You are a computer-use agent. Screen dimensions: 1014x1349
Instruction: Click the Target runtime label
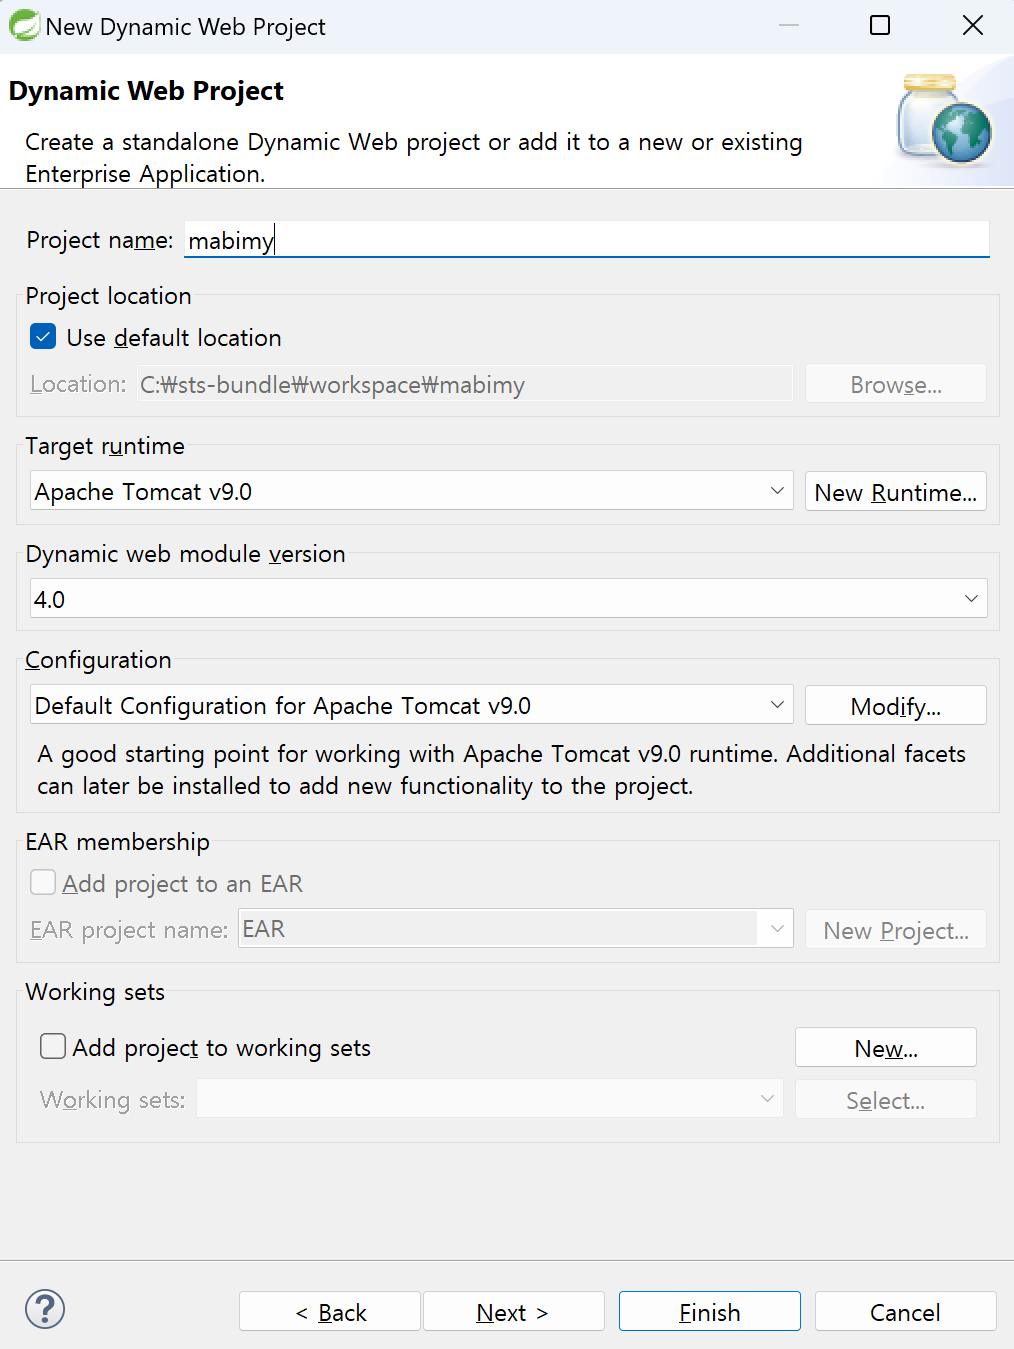[x=105, y=446]
